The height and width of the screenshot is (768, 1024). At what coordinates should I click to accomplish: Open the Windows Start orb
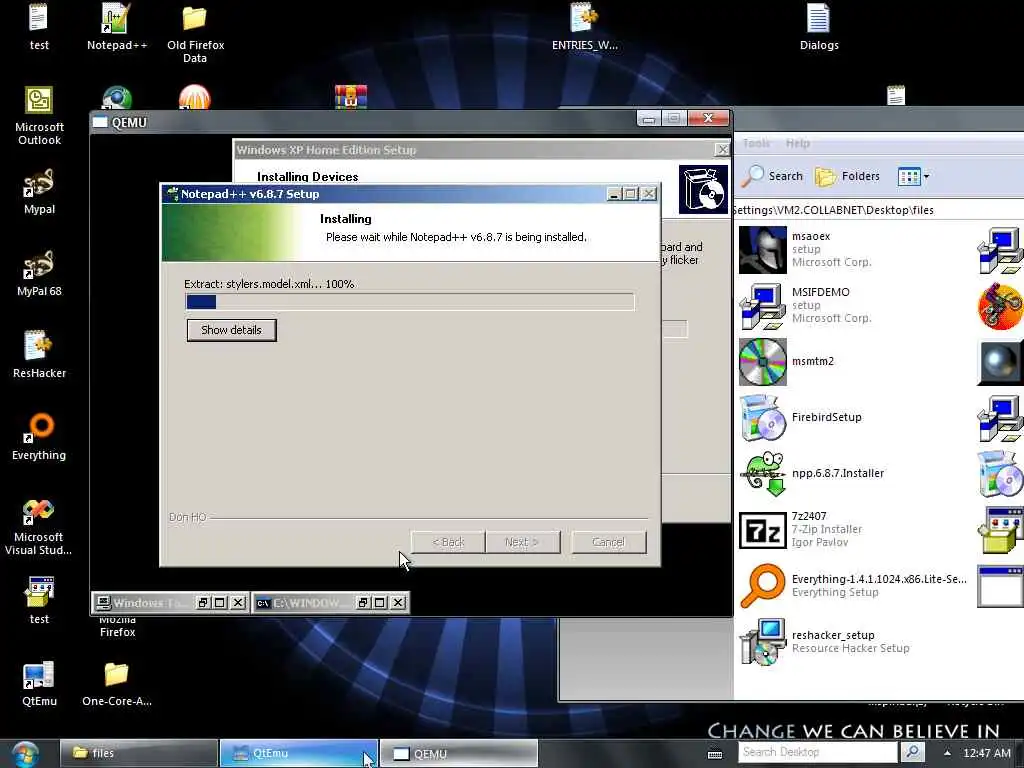(25, 754)
